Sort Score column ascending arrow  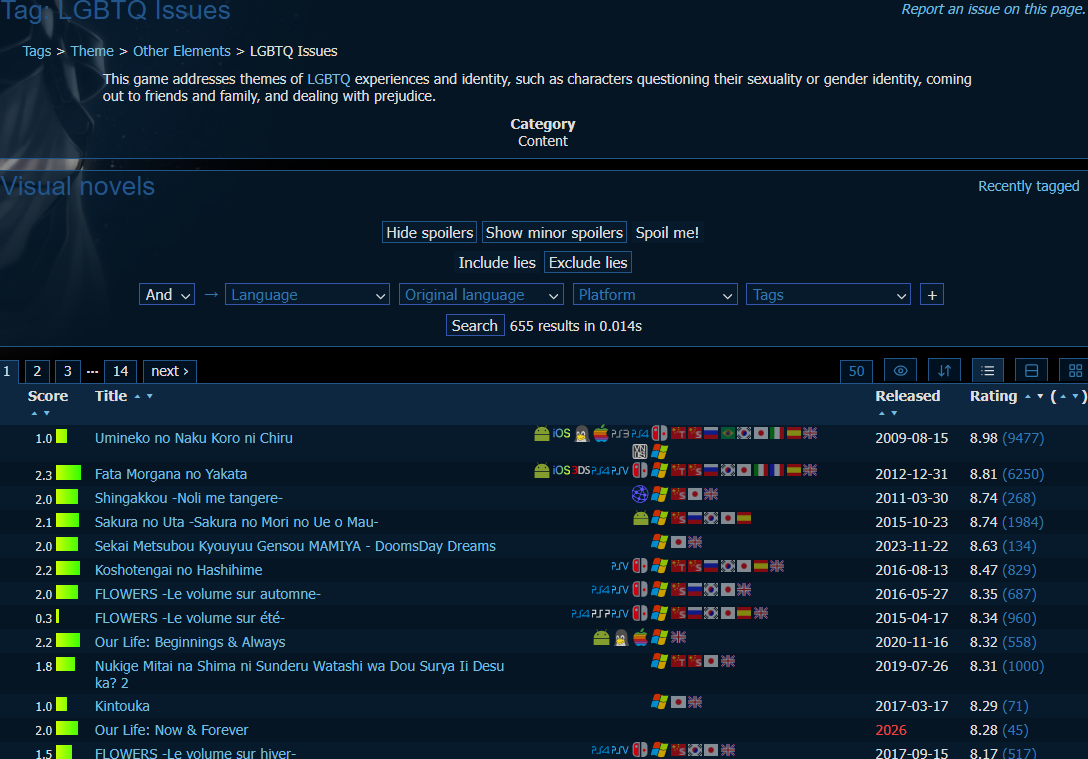click(34, 413)
